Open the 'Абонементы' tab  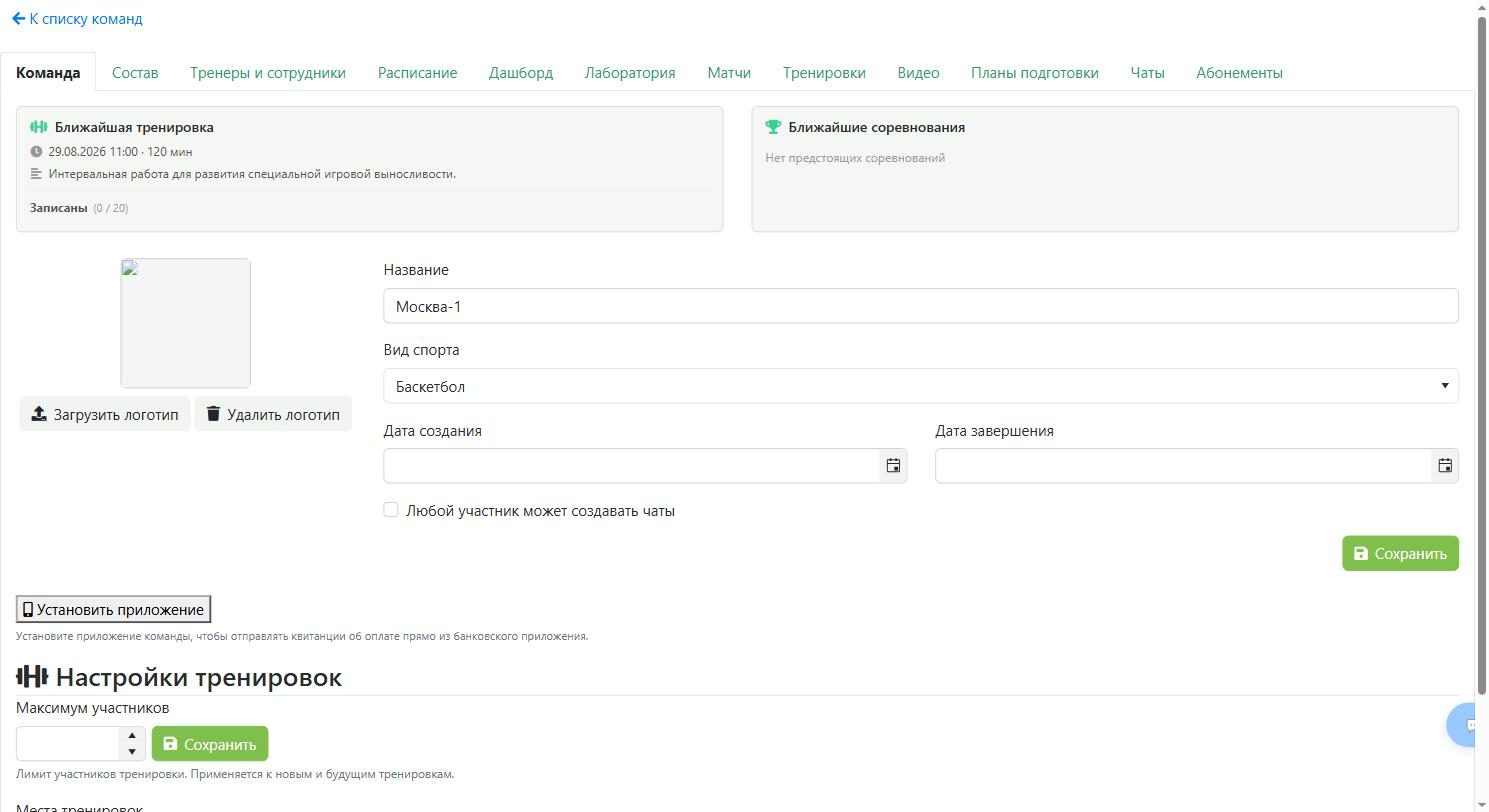[x=1239, y=73]
